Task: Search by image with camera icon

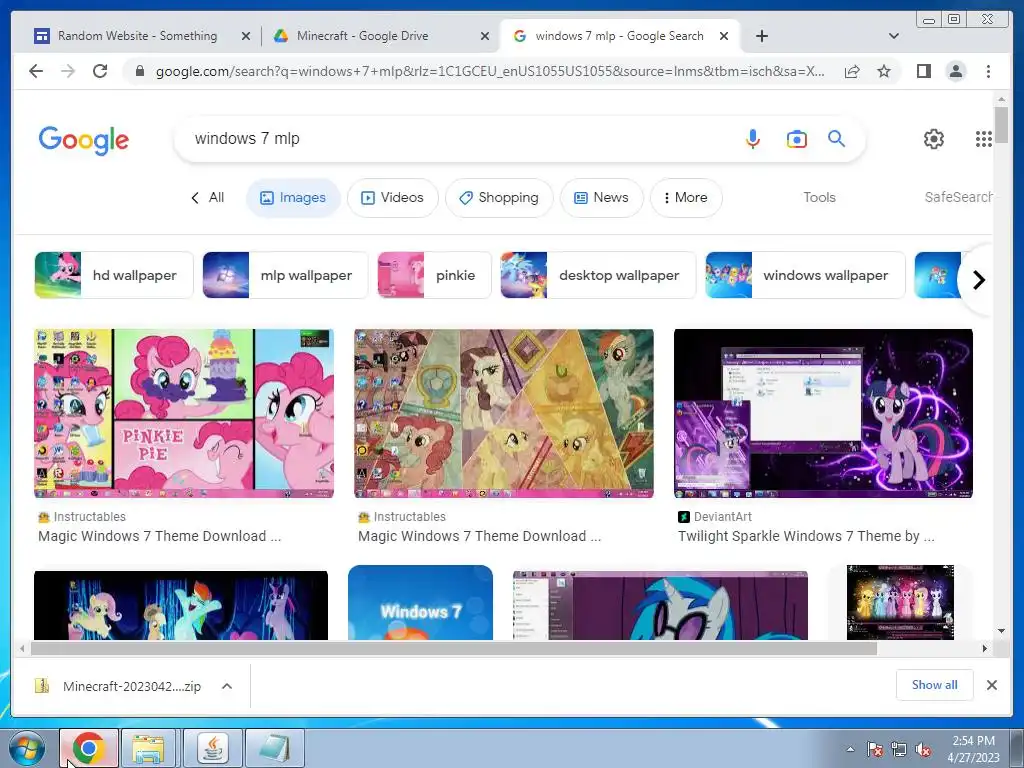Action: (x=796, y=138)
